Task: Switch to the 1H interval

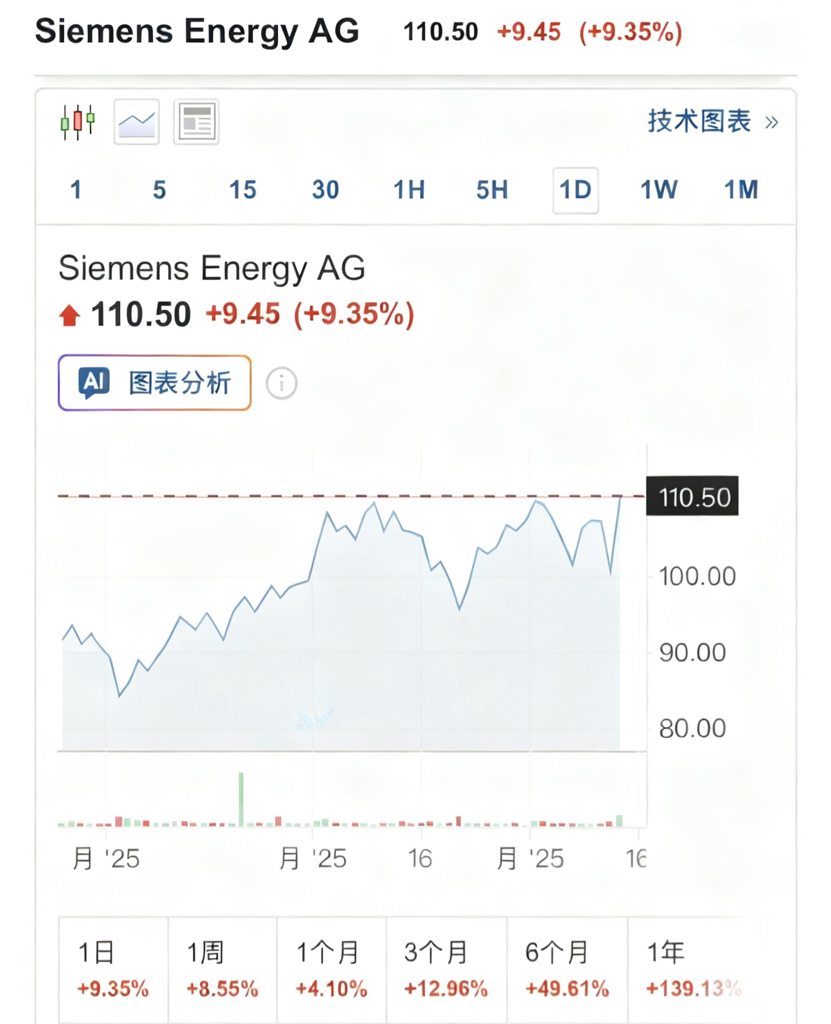Action: click(408, 190)
